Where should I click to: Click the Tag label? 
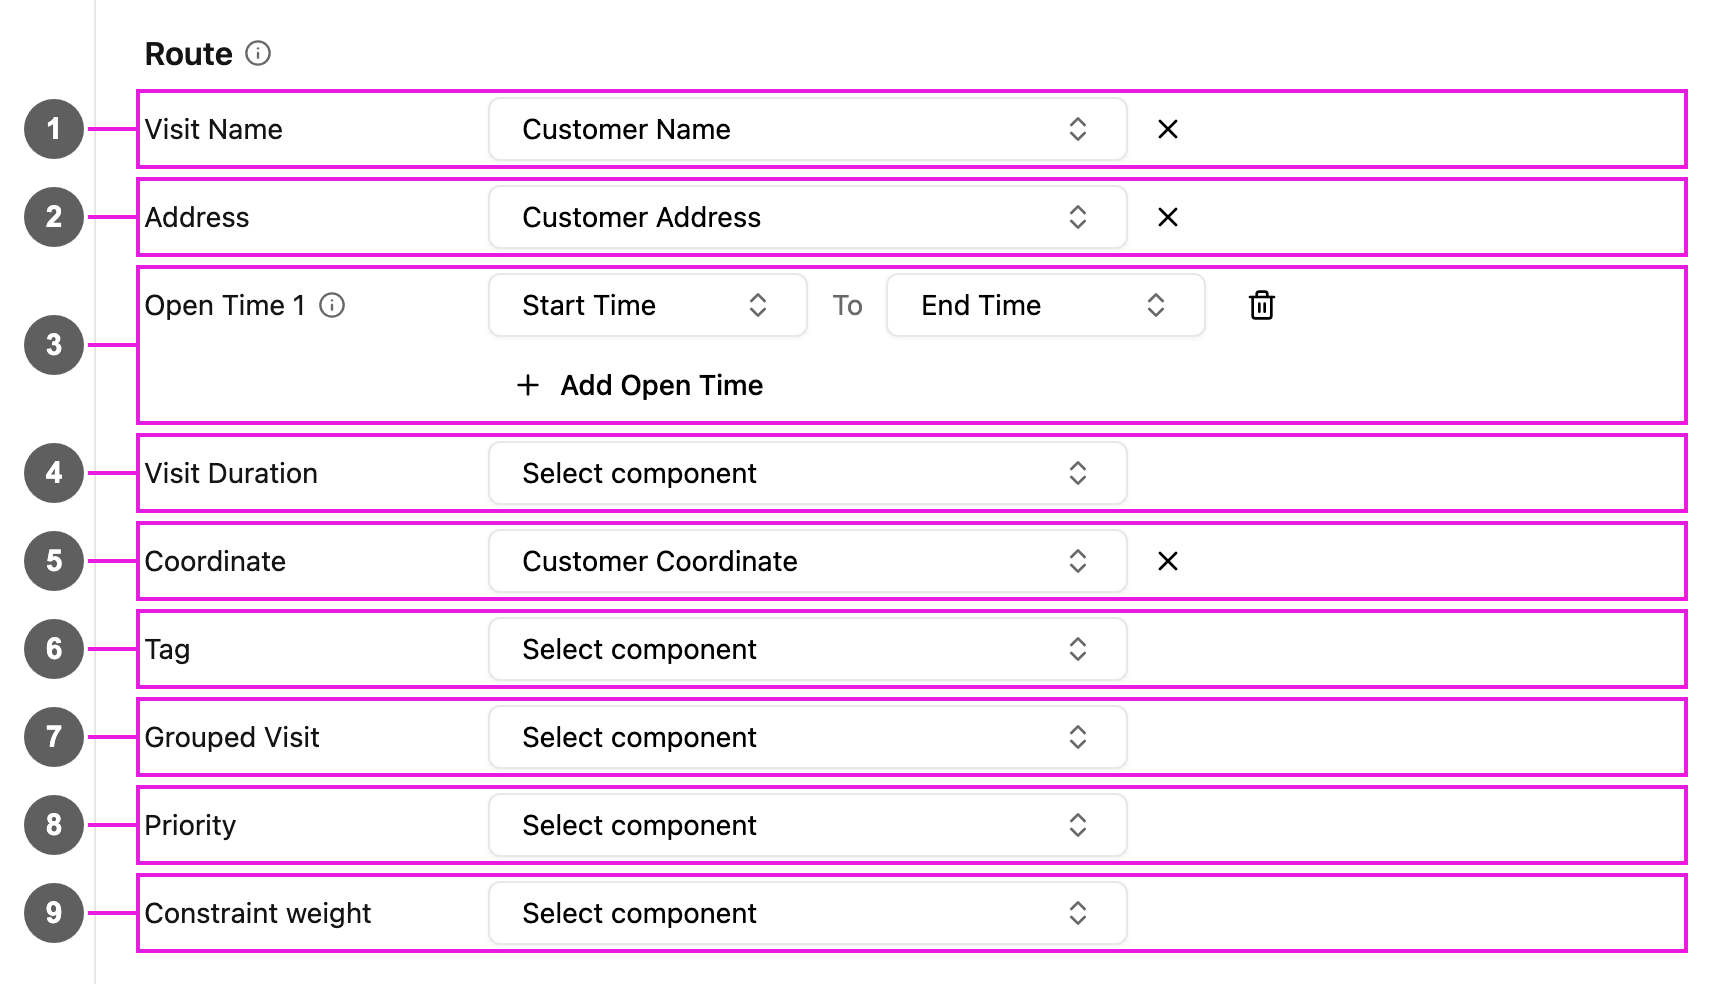167,650
